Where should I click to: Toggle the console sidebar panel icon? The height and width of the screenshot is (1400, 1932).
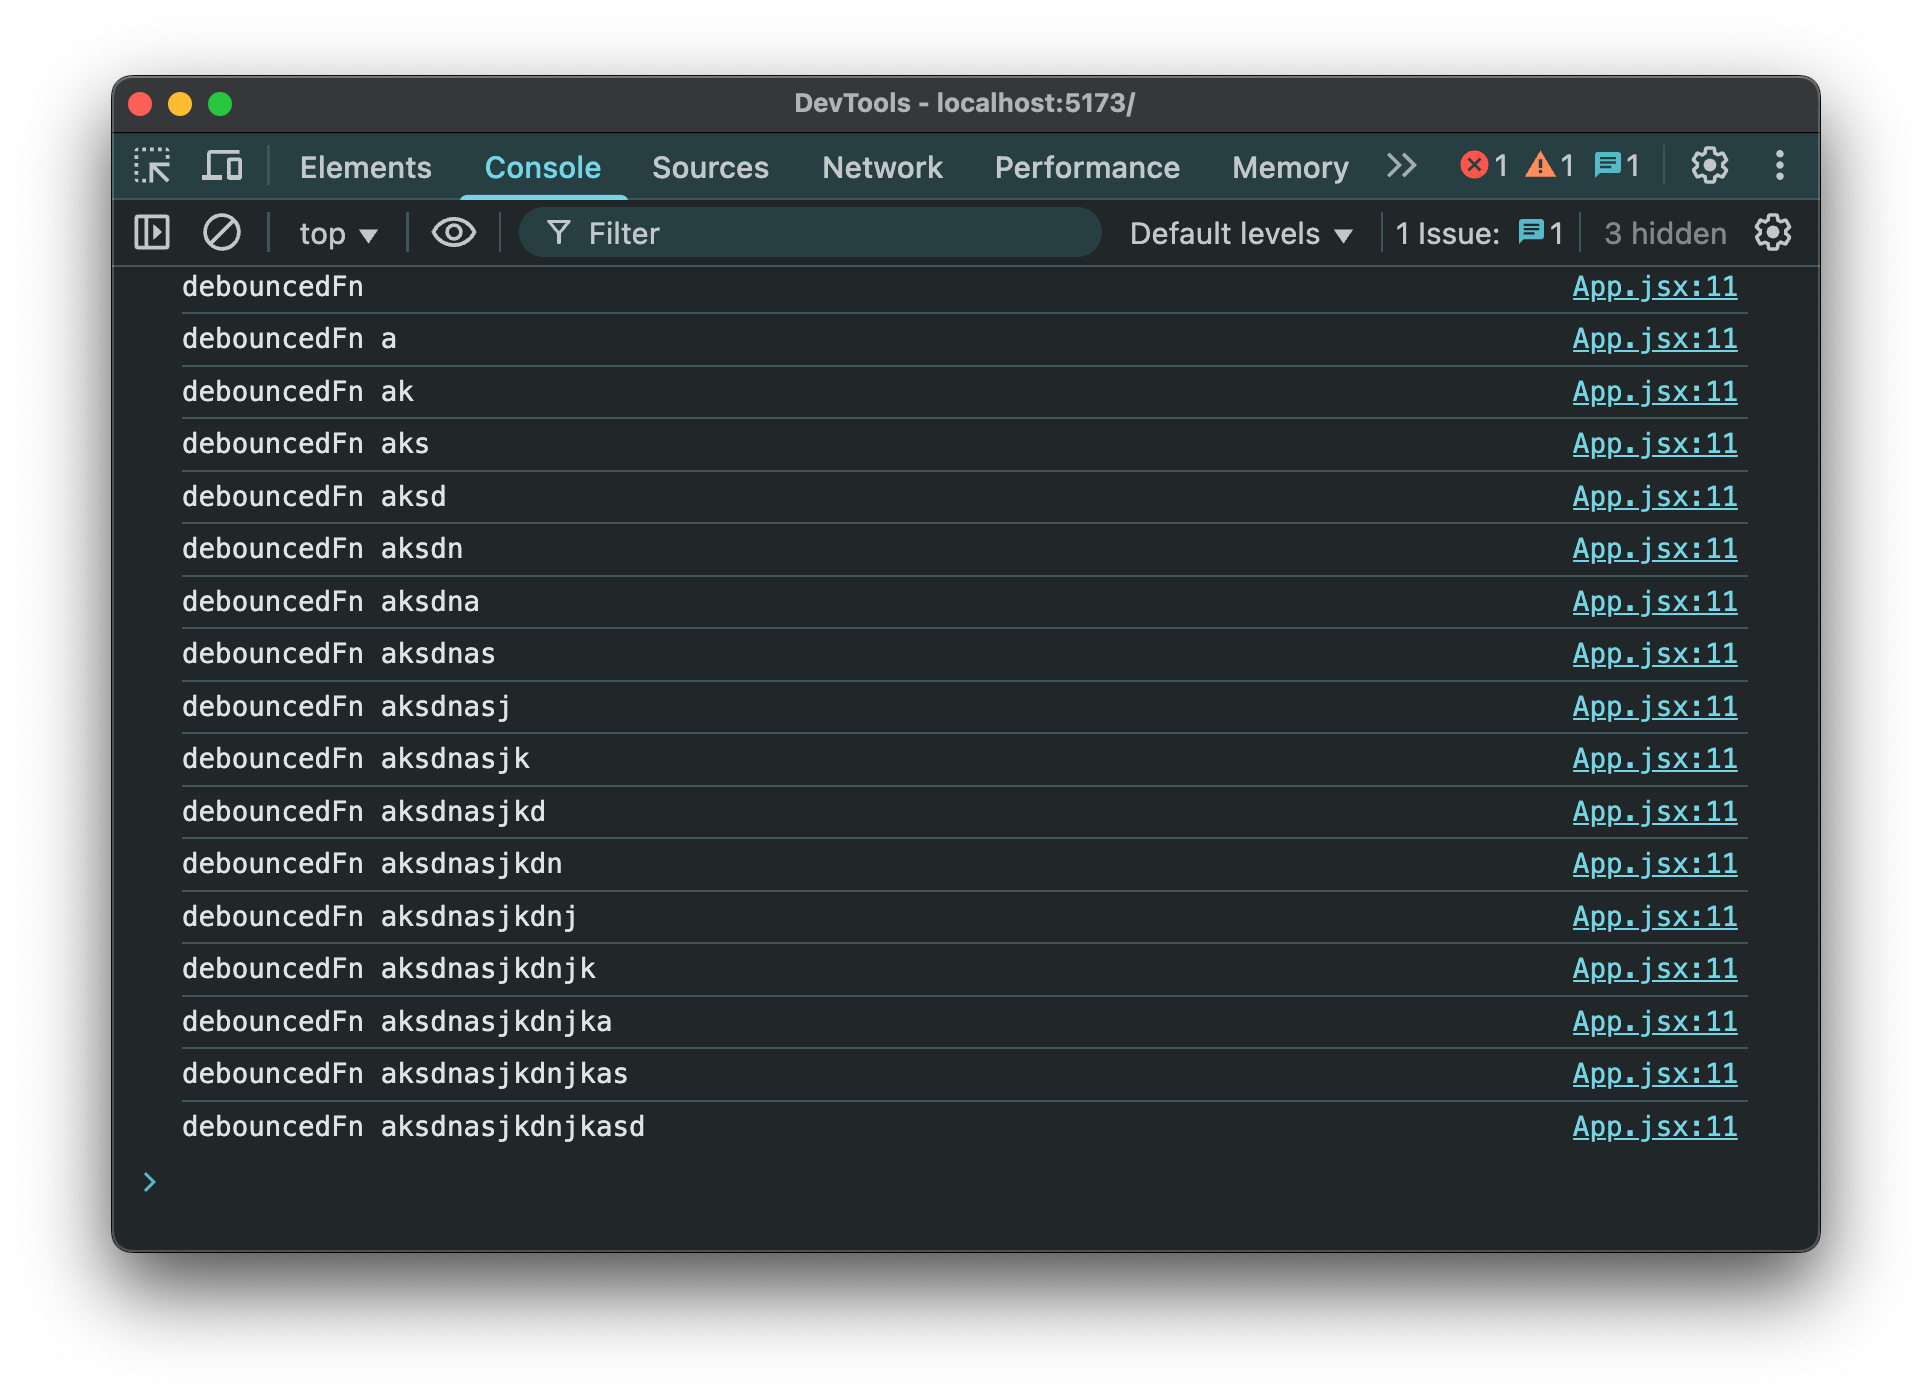click(x=152, y=233)
